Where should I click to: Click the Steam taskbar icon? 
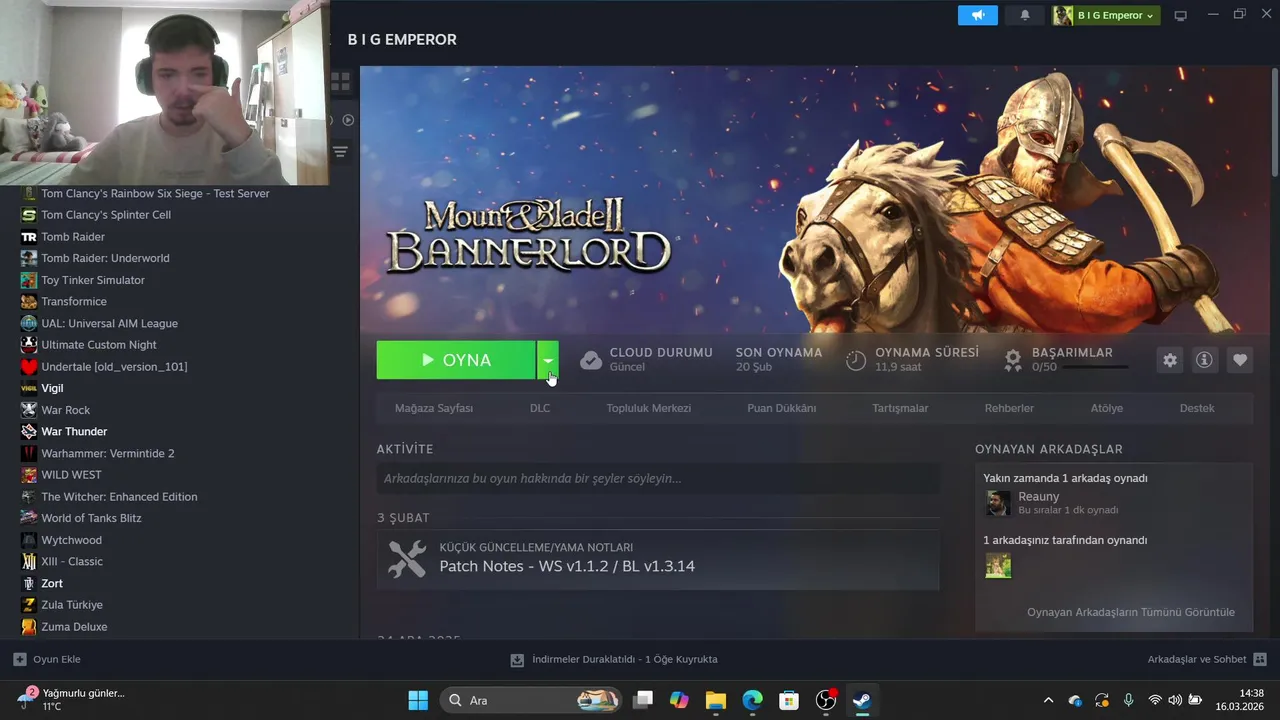861,700
